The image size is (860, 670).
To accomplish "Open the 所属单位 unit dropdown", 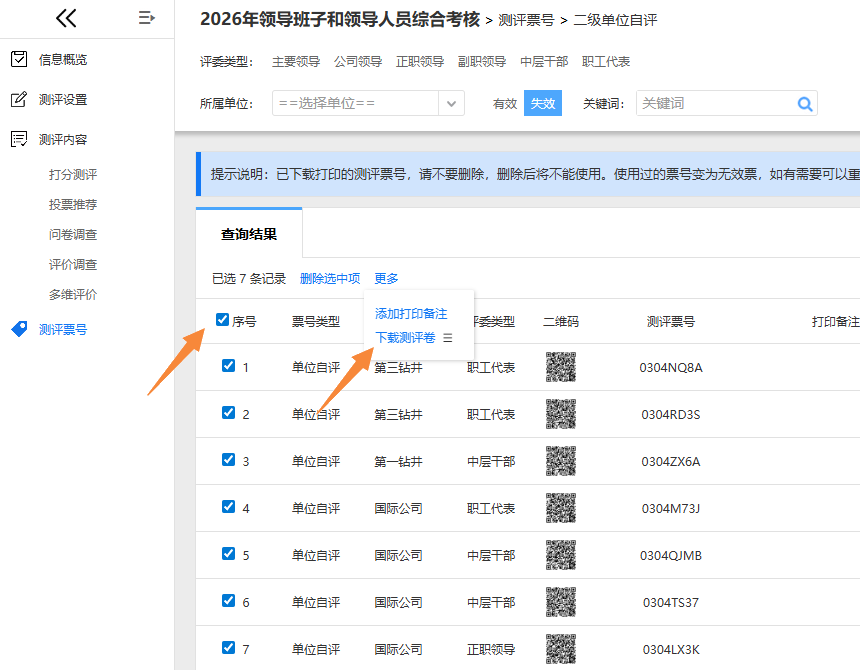I will 368,103.
